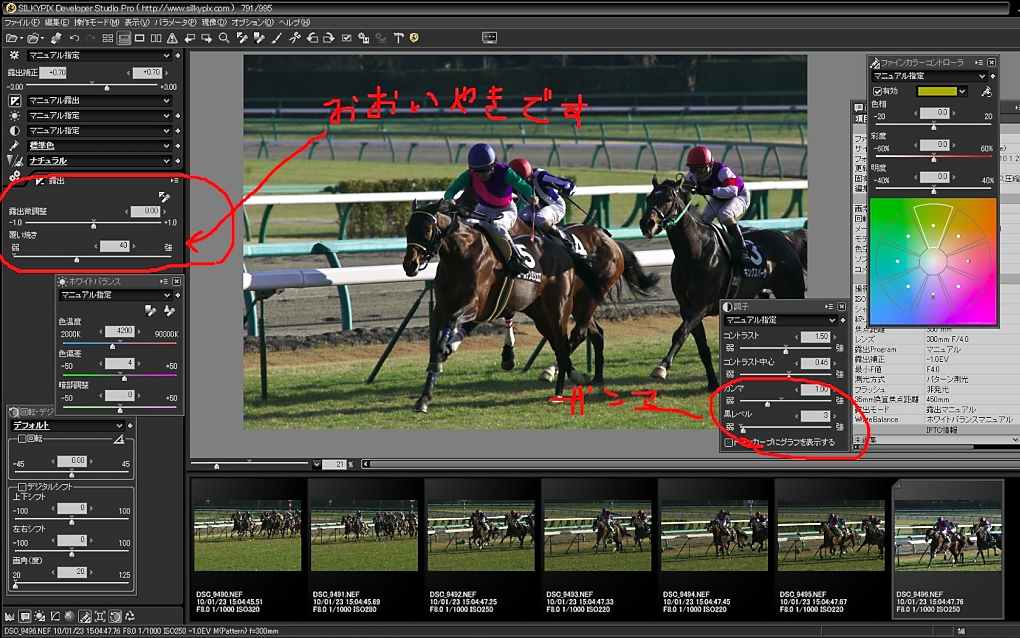Open the デフォルト dropdown in rotation panel
This screenshot has width=1020, height=638.
click(x=68, y=425)
